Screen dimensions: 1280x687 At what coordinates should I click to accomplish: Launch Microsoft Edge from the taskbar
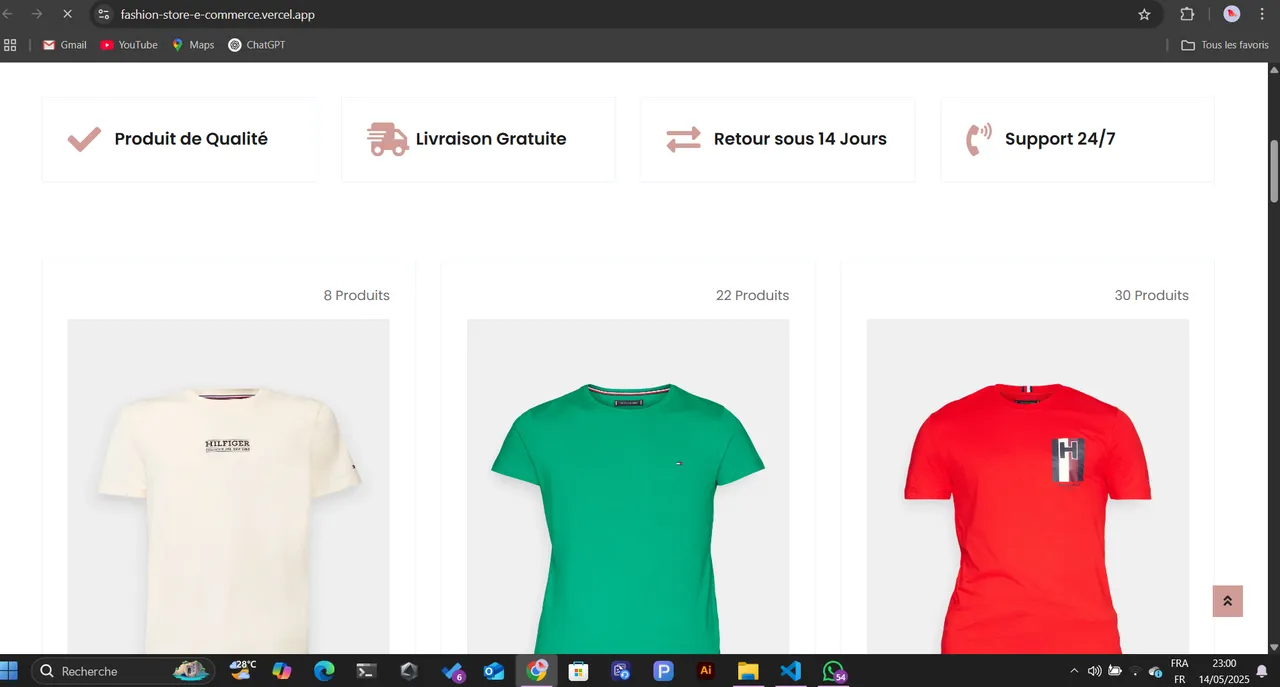point(324,671)
